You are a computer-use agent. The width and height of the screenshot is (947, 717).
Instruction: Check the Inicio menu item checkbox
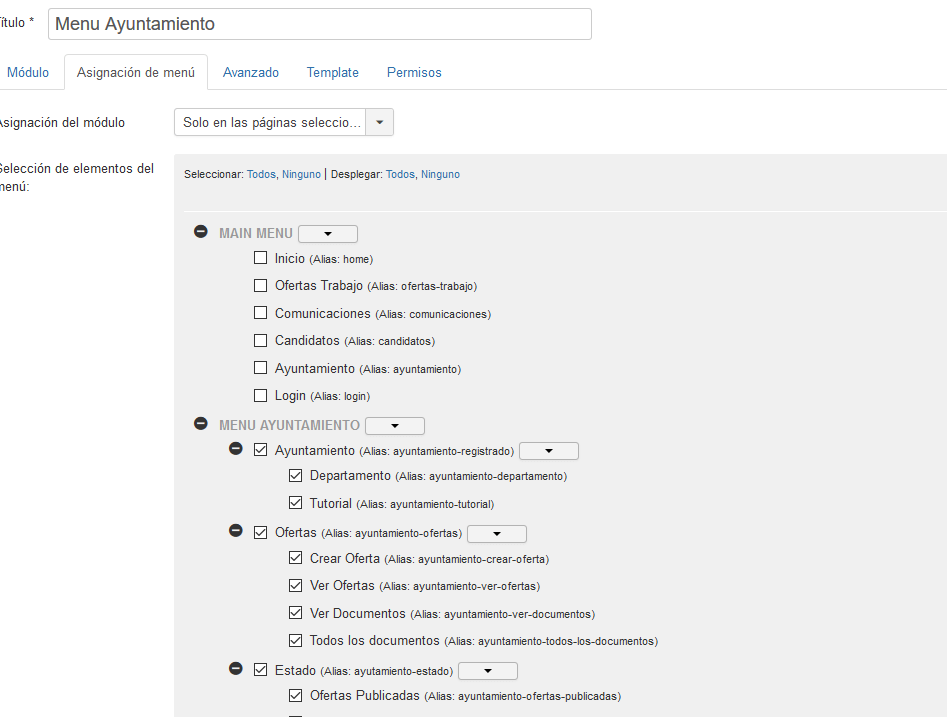pyautogui.click(x=260, y=258)
